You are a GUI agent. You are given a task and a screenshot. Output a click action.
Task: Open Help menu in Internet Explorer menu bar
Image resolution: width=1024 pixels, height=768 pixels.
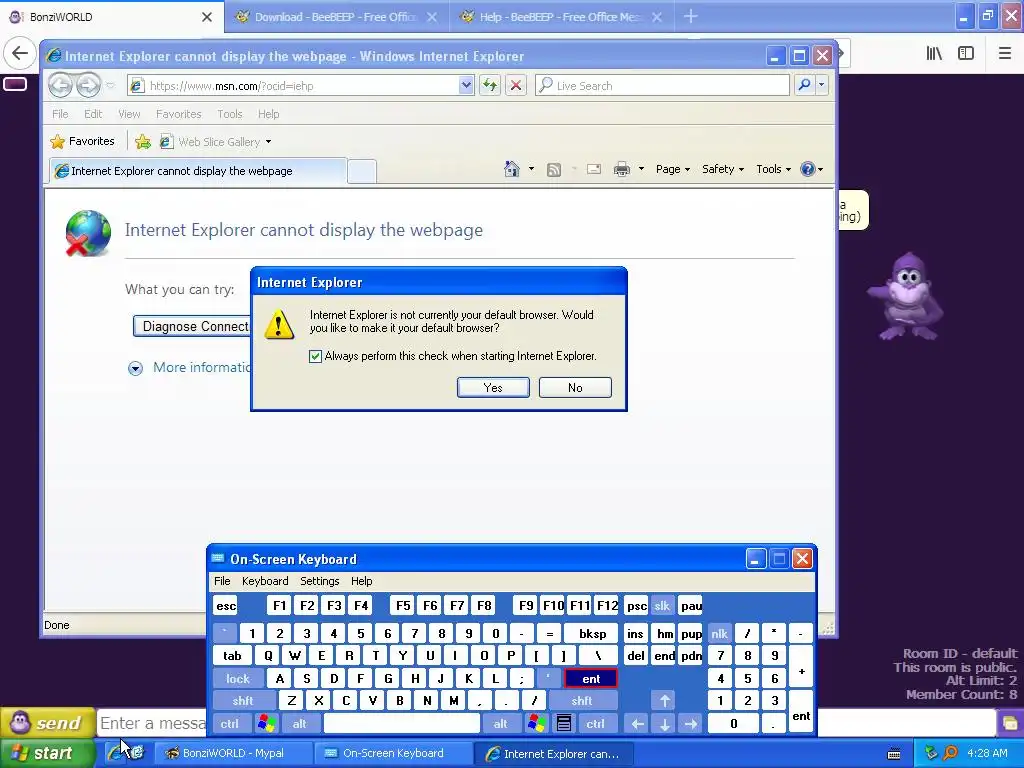click(x=268, y=114)
